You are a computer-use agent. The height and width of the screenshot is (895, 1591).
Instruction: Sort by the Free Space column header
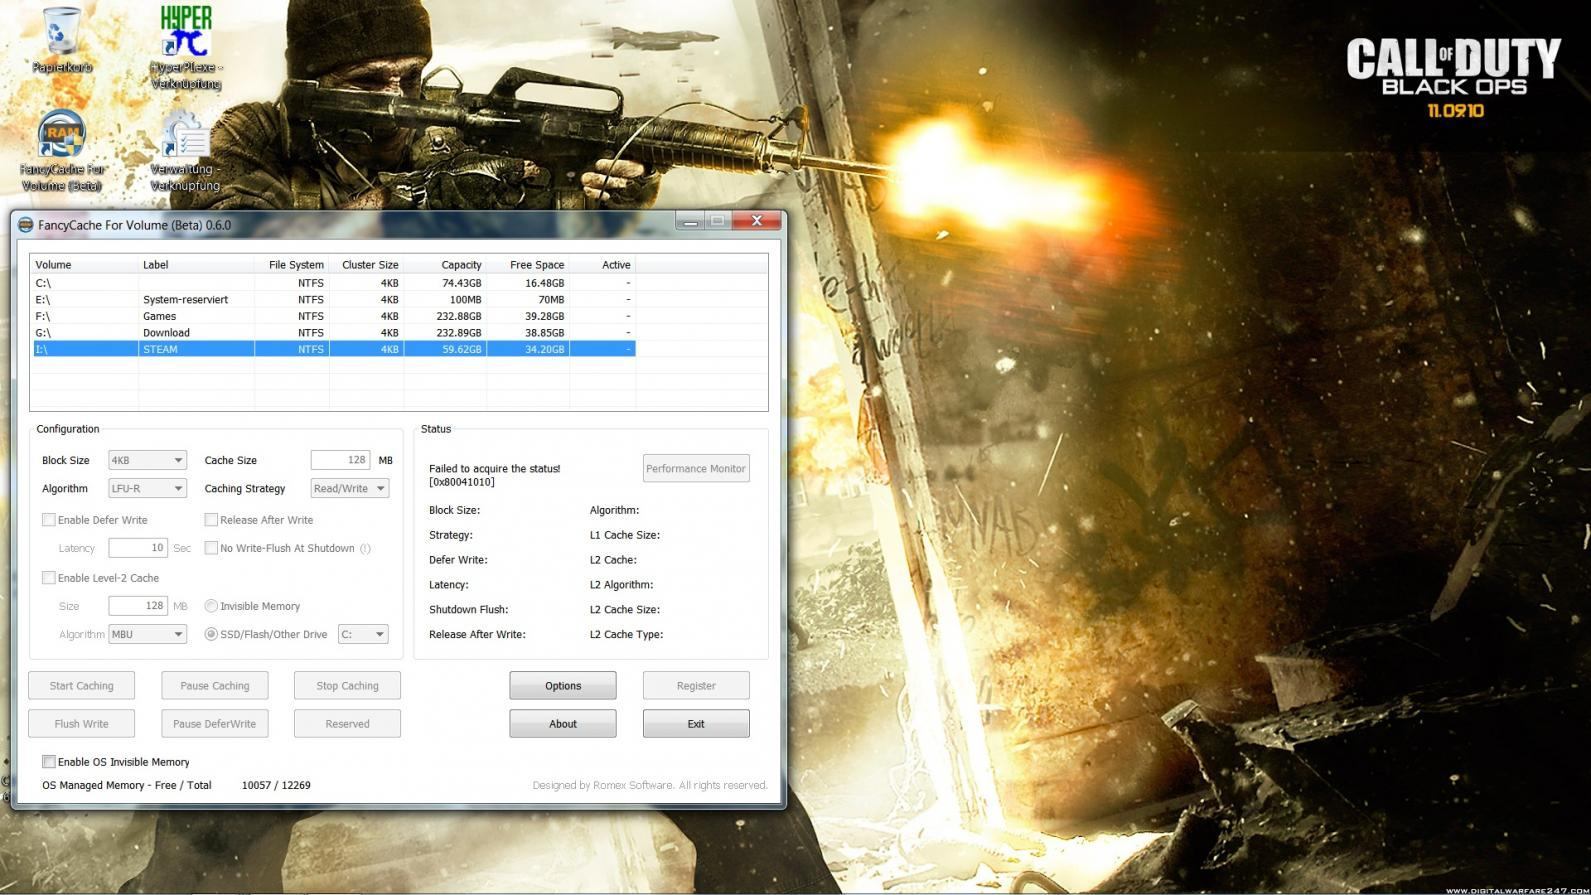coord(528,265)
